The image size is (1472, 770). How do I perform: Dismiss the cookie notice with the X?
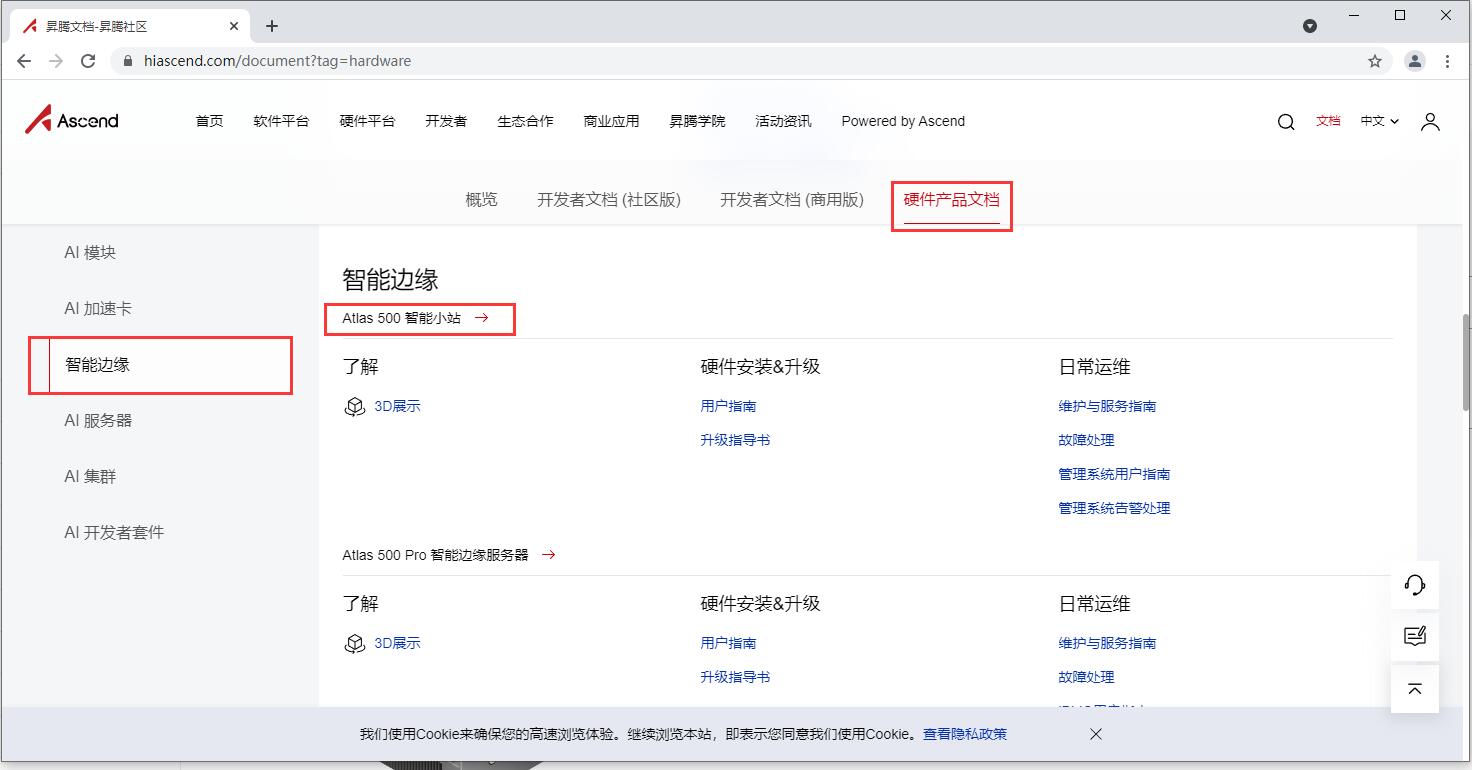[1096, 734]
